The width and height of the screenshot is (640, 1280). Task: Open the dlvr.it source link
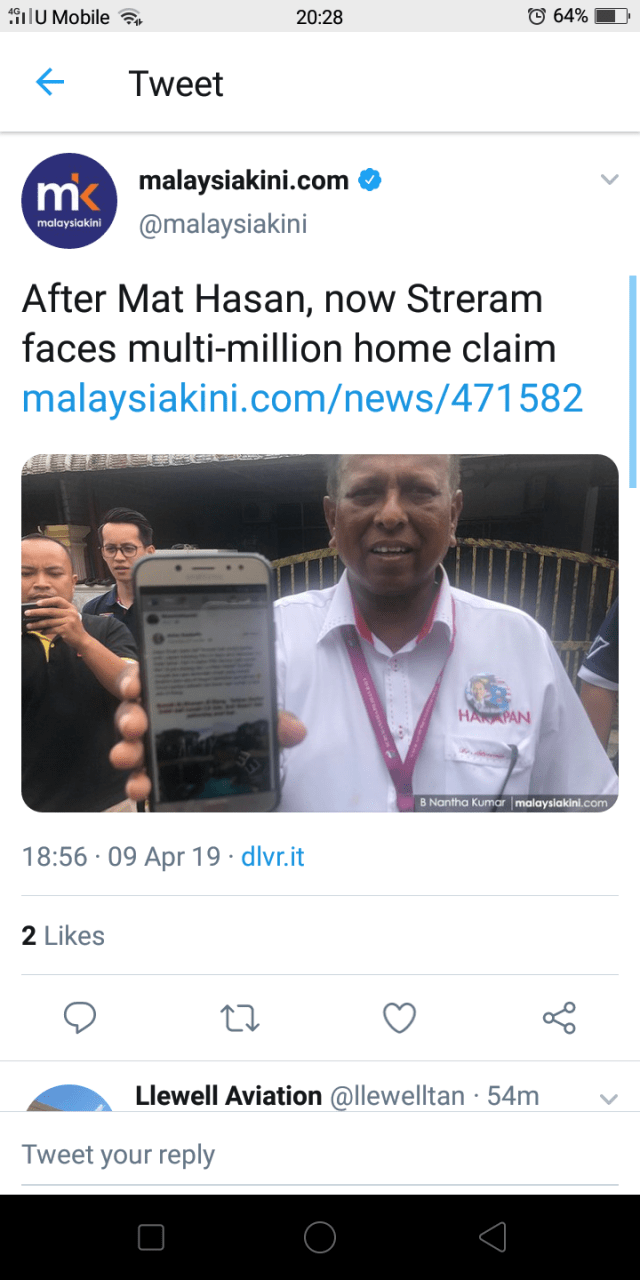[272, 857]
